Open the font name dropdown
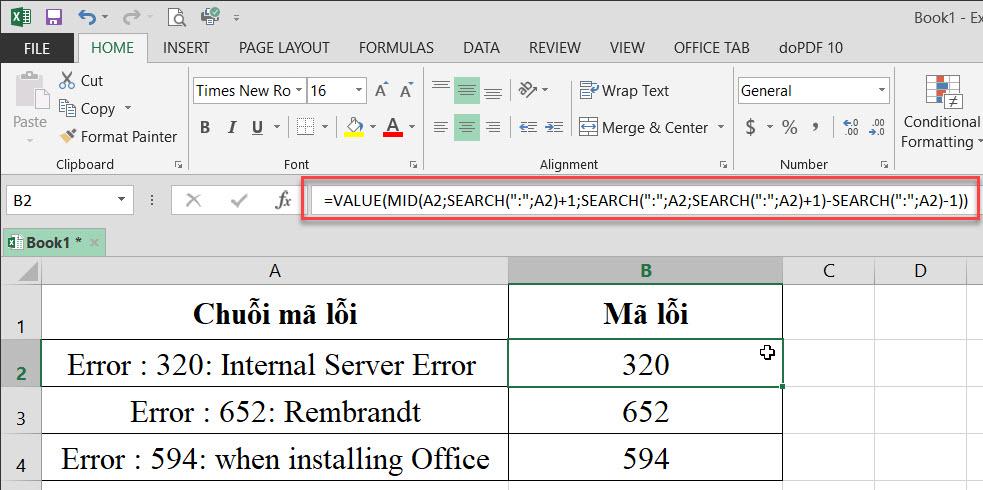The width and height of the screenshot is (983, 490). 299,91
